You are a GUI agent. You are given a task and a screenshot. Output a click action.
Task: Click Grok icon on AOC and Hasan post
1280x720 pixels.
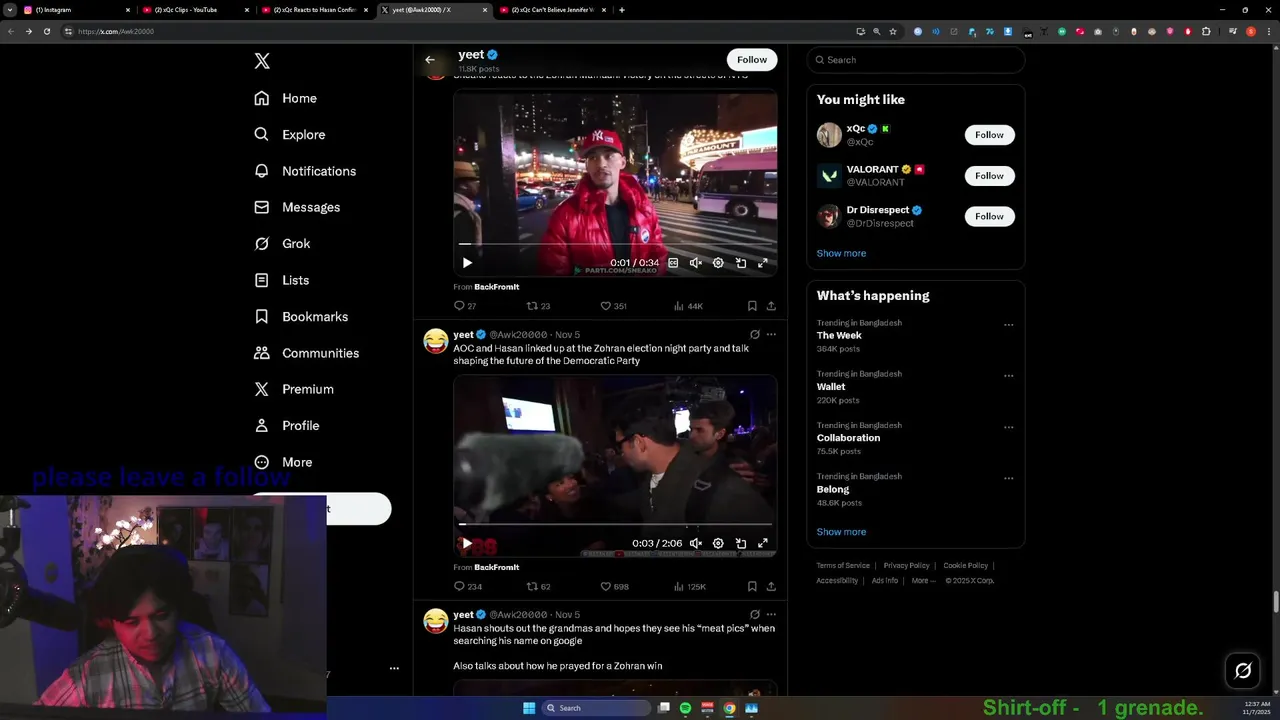point(755,334)
